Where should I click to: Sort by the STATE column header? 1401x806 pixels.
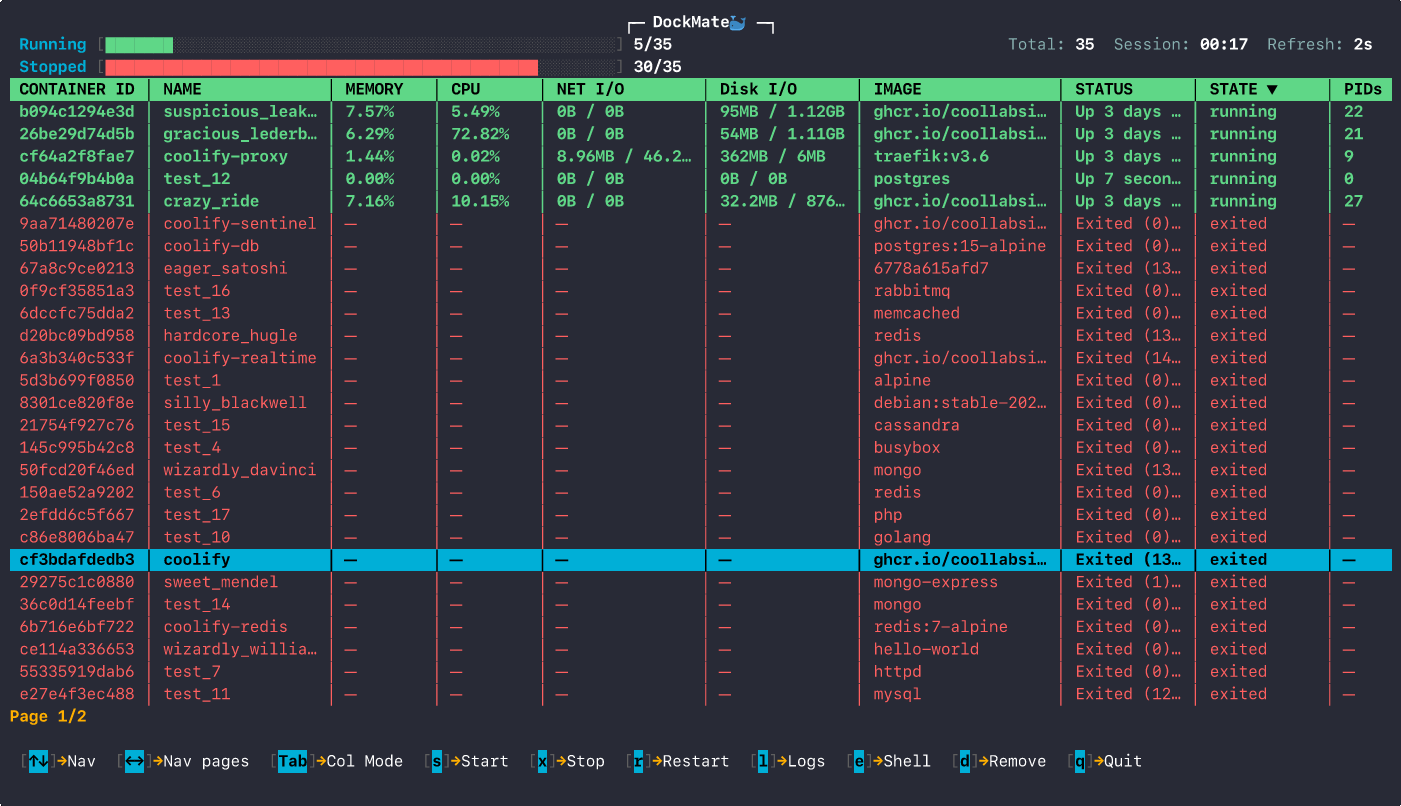pyautogui.click(x=1243, y=89)
